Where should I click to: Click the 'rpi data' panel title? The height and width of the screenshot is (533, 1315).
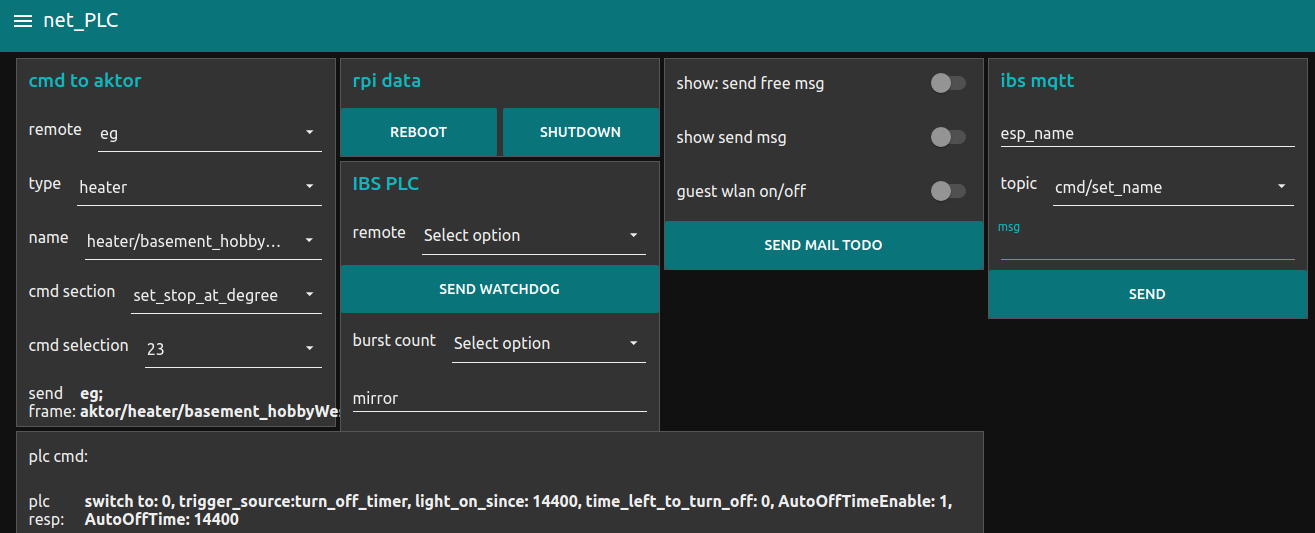click(387, 81)
